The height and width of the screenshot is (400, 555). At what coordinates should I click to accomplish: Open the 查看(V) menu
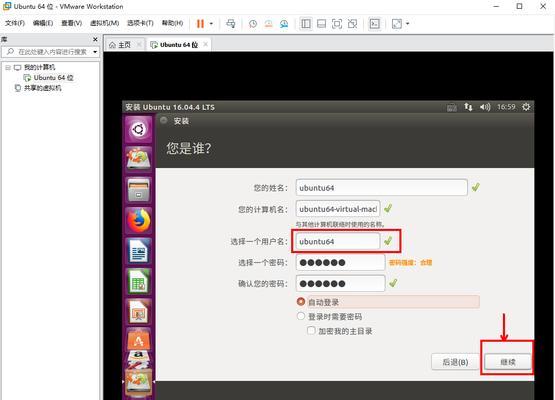tap(71, 23)
